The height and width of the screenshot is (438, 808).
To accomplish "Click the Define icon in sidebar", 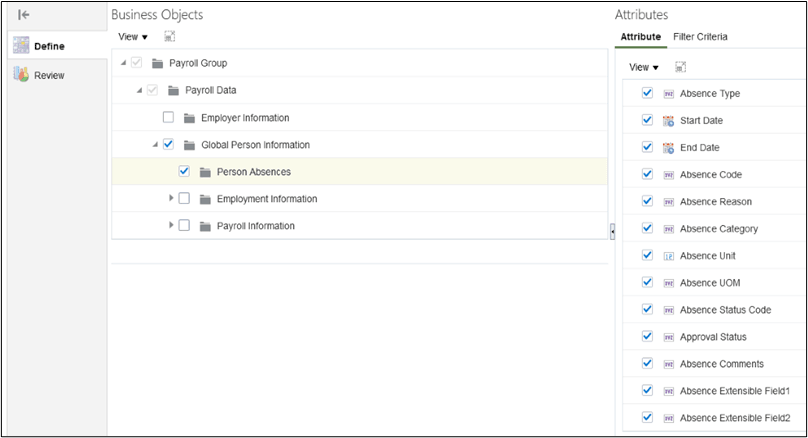I will tap(21, 47).
